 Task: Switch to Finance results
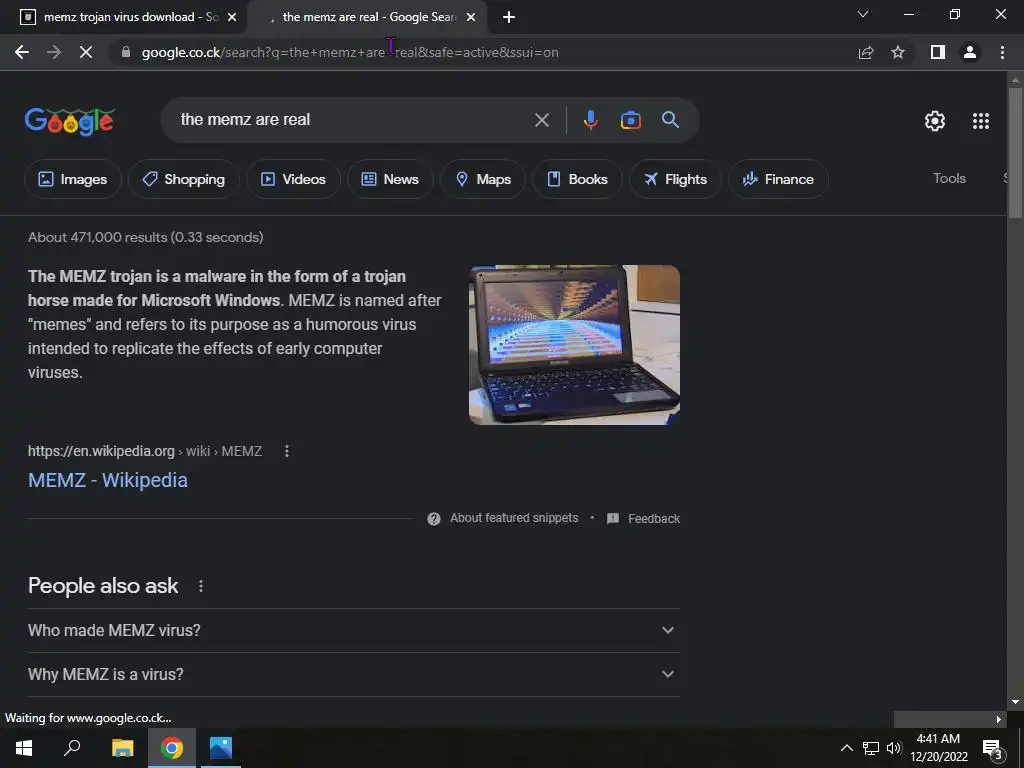pos(778,179)
